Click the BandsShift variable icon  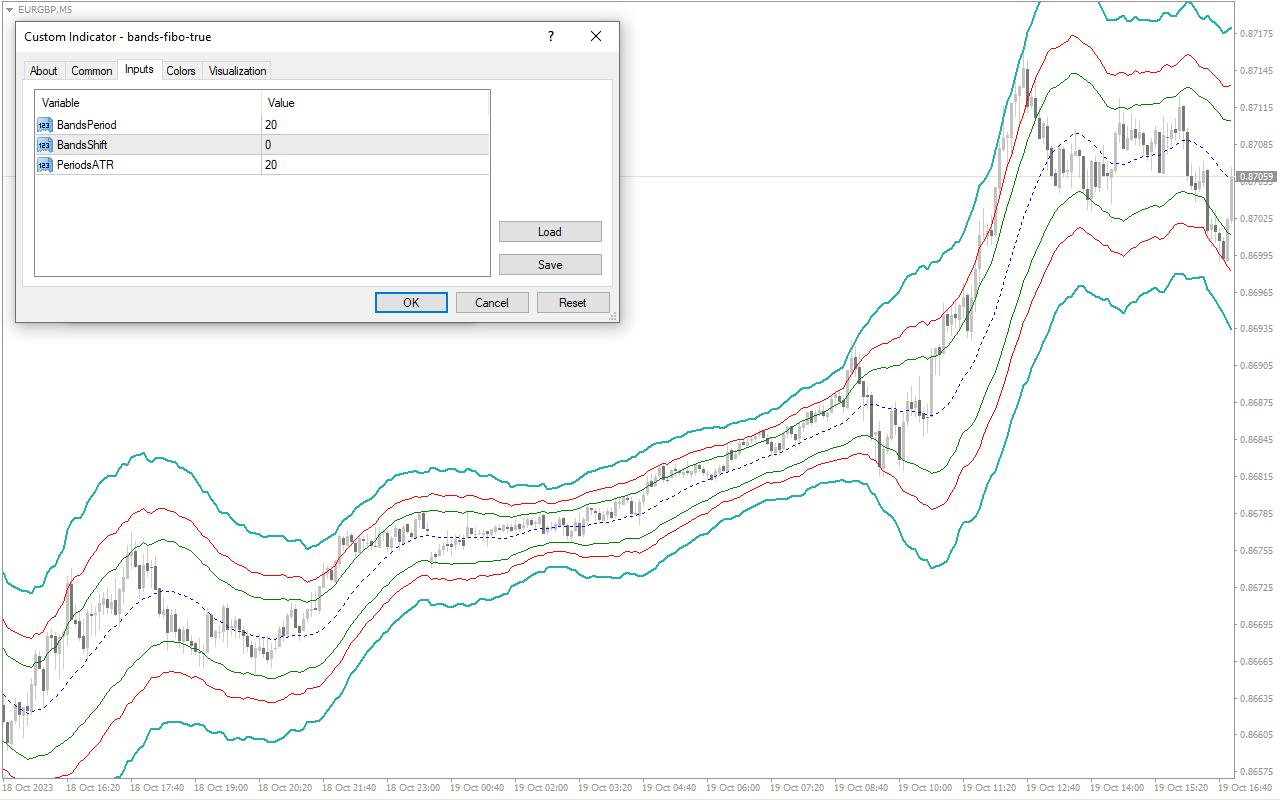(x=45, y=145)
